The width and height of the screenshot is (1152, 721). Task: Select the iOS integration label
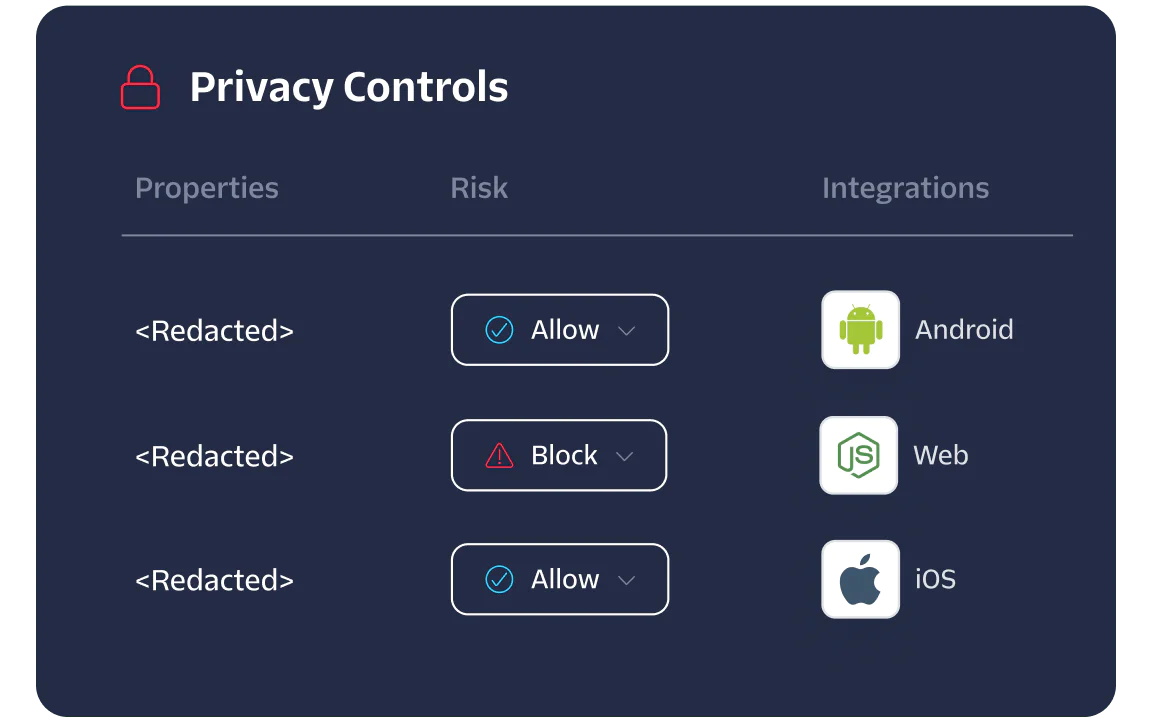point(935,580)
